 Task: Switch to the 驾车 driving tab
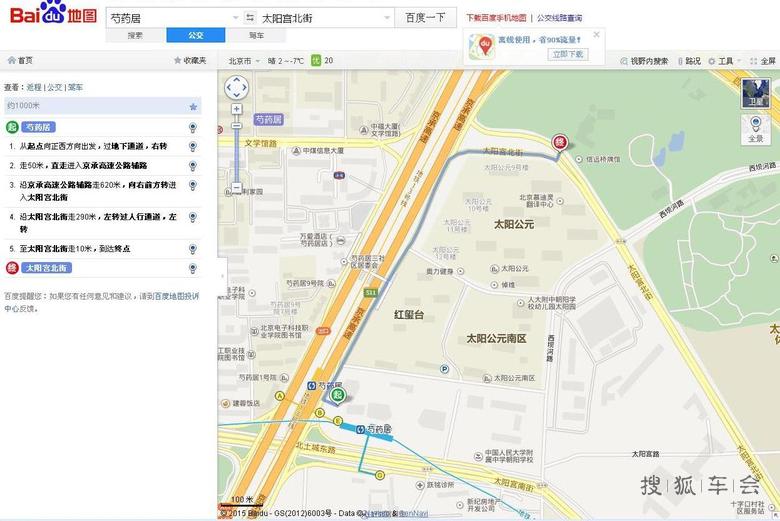tap(257, 36)
